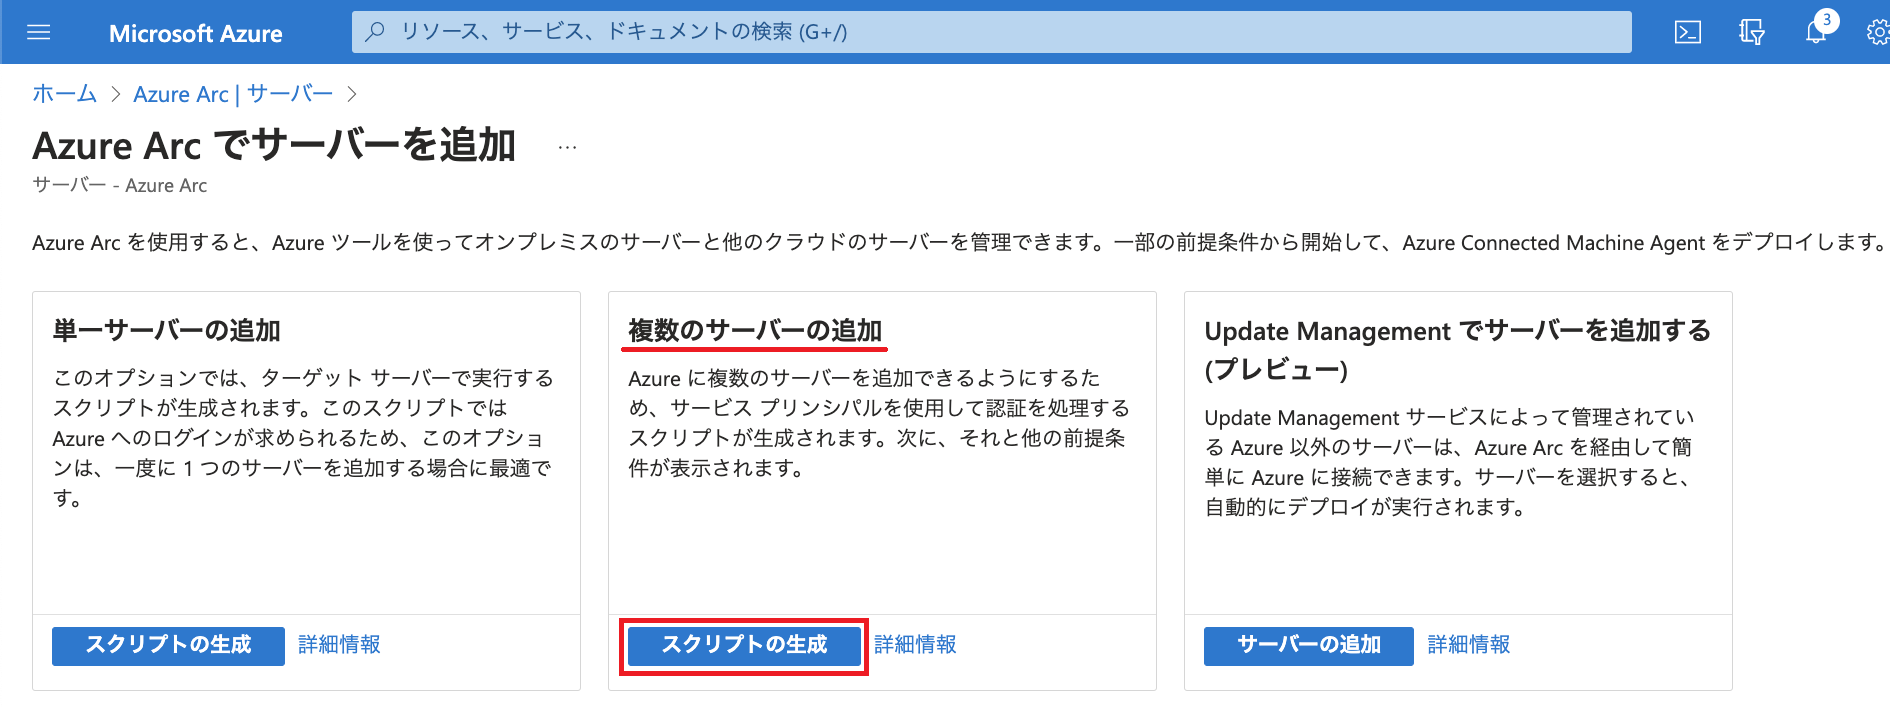1890x708 pixels.
Task: Click the page title Azure Arc でサーバーを追加
Action: pyautogui.click(x=274, y=146)
